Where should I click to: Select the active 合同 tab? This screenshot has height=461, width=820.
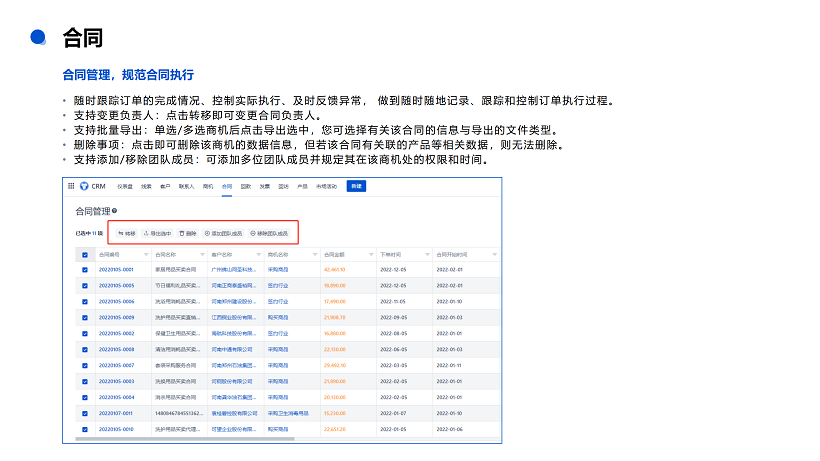click(x=226, y=186)
